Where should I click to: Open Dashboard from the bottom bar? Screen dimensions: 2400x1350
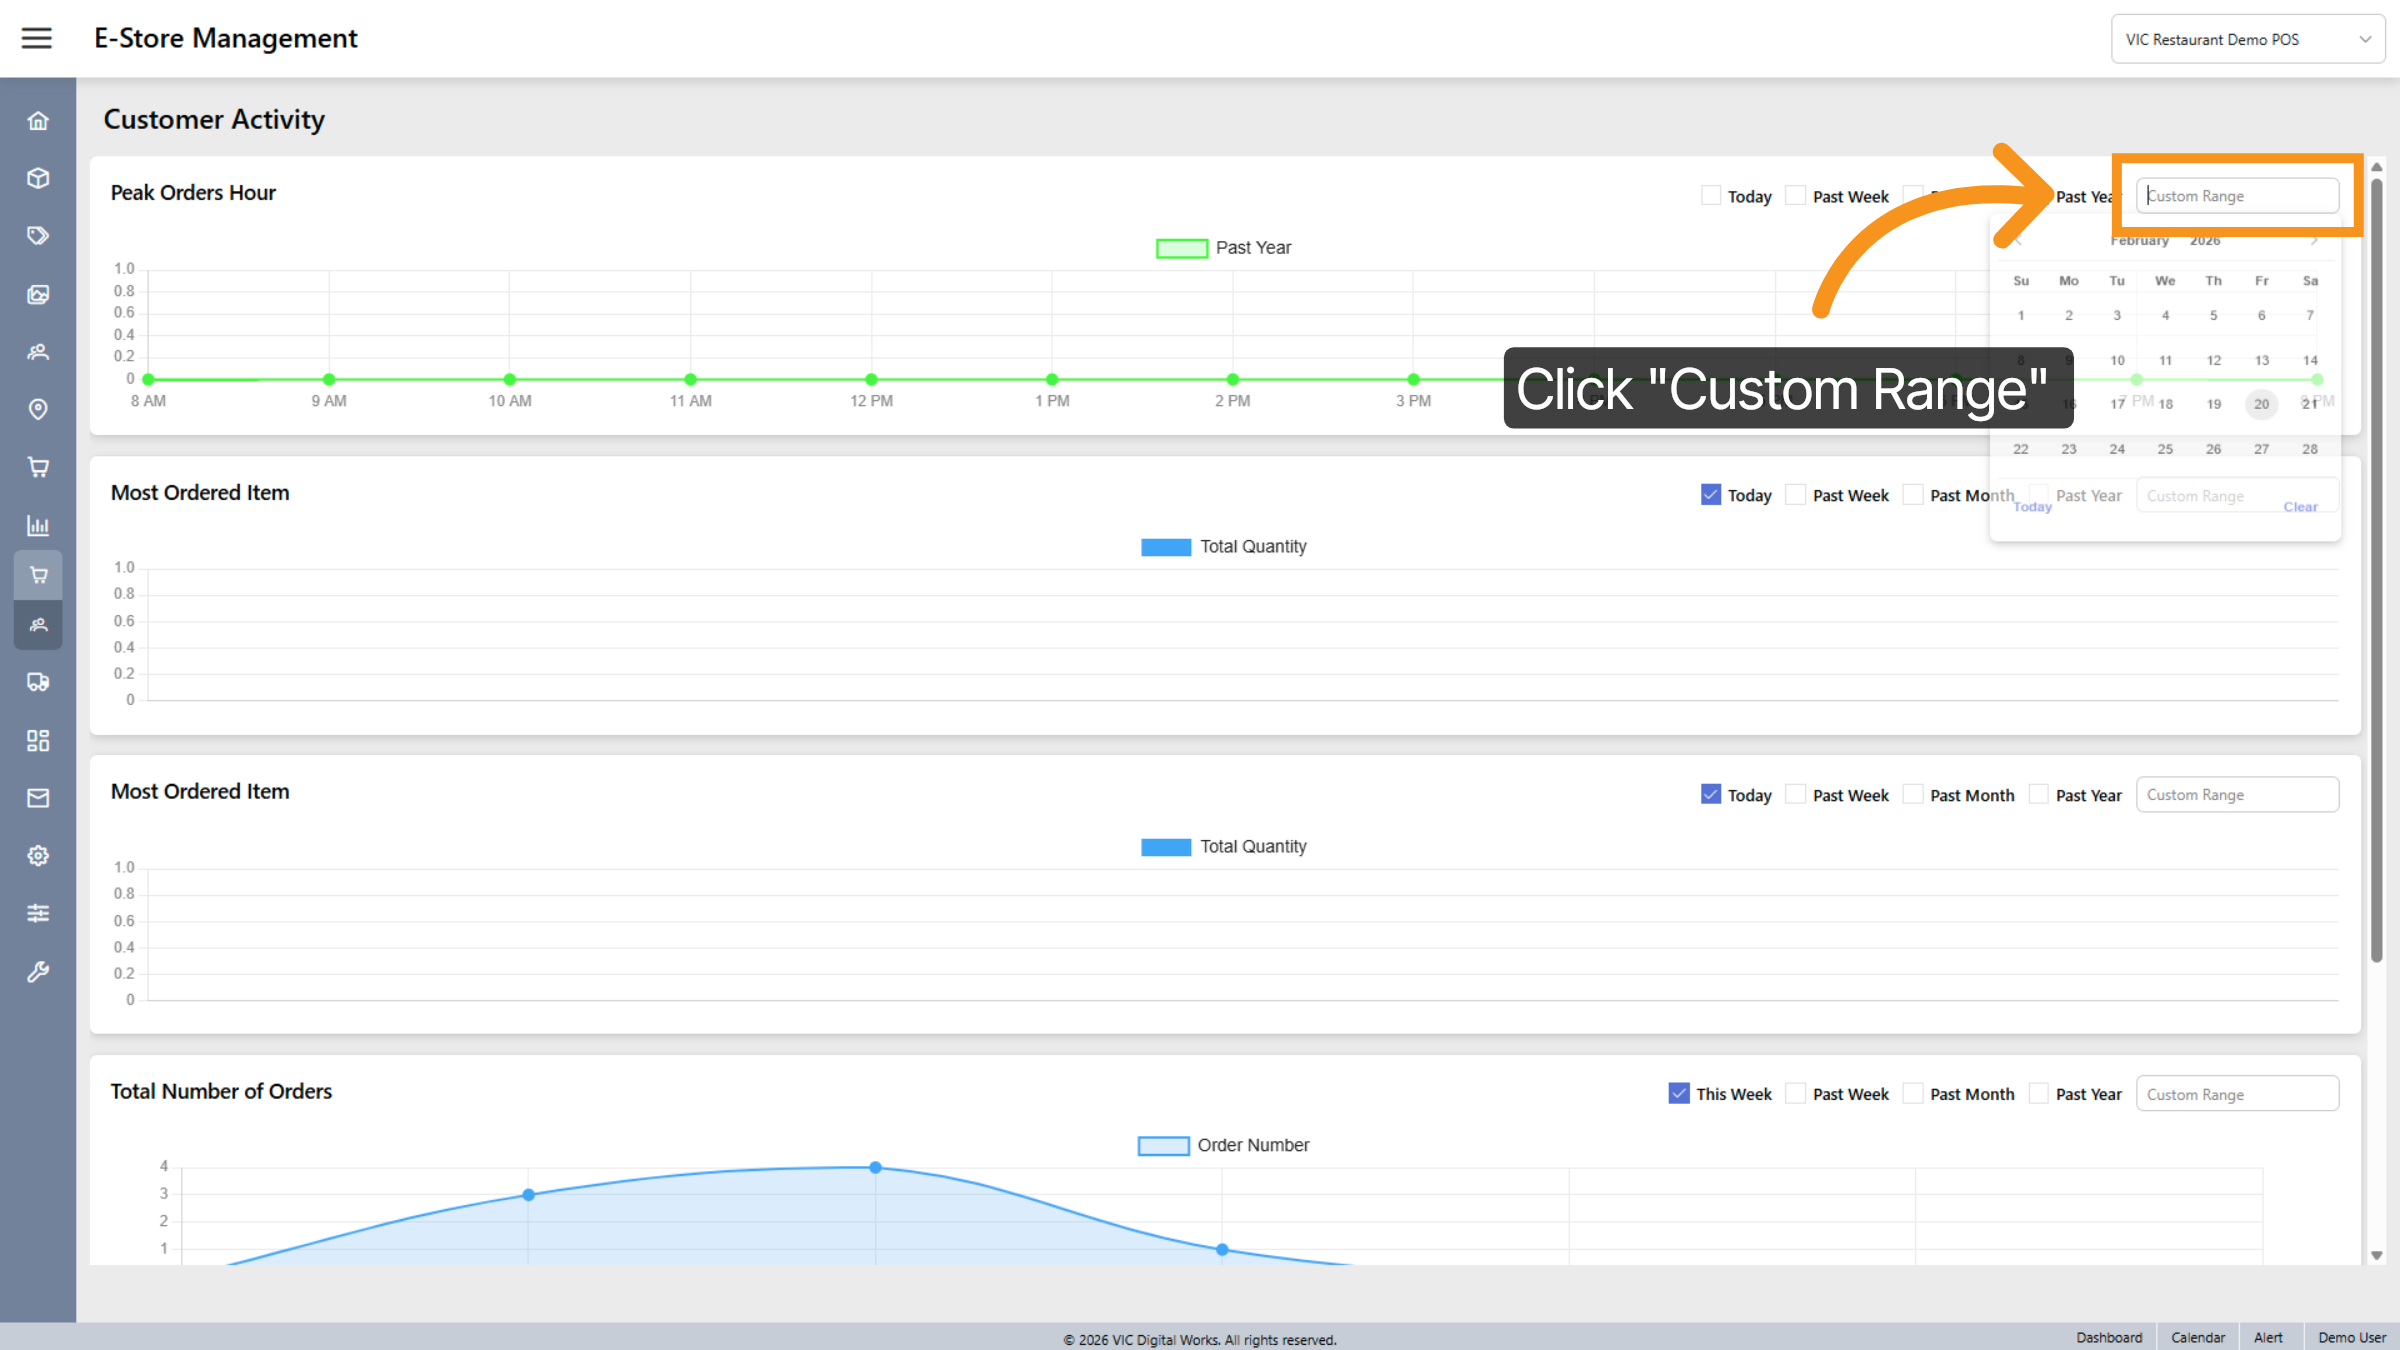[x=2109, y=1337]
